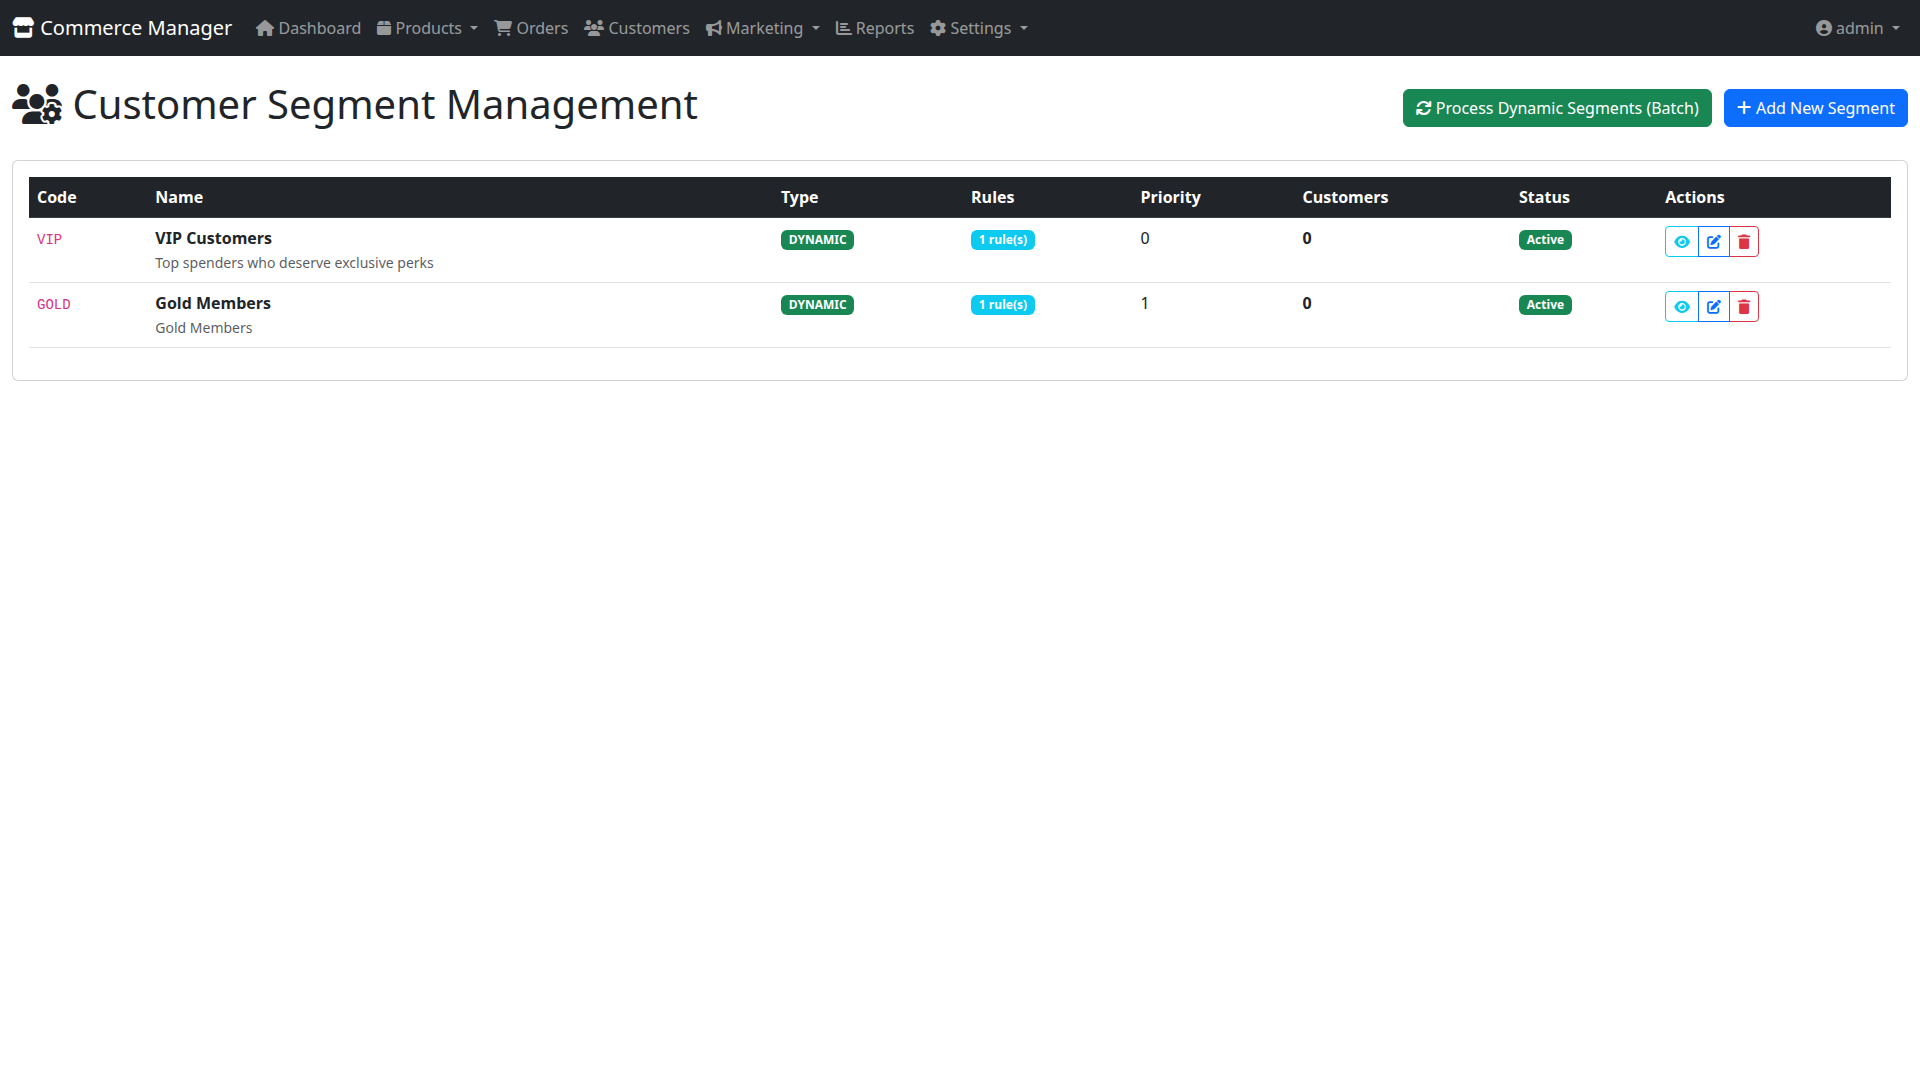Click the VIP code link in the table
Image resolution: width=1920 pixels, height=1080 pixels.
[x=49, y=239]
